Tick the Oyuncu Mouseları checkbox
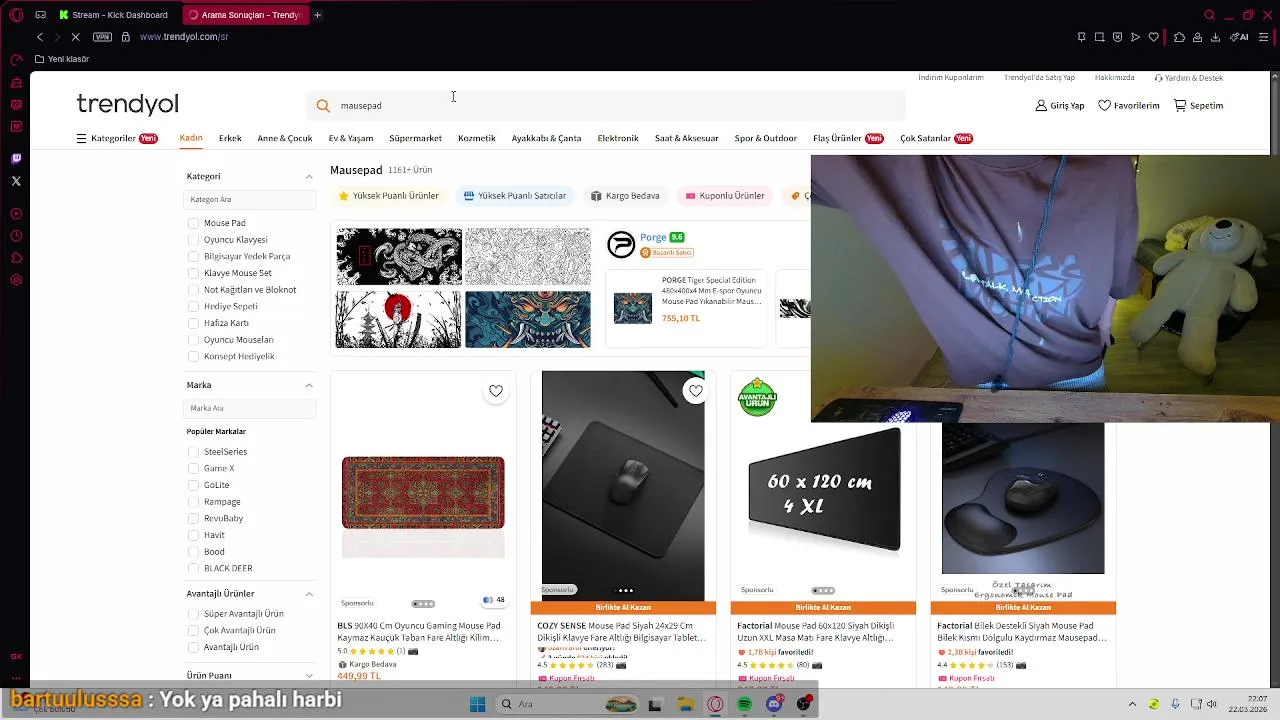The height and width of the screenshot is (720, 1280). pyautogui.click(x=194, y=340)
